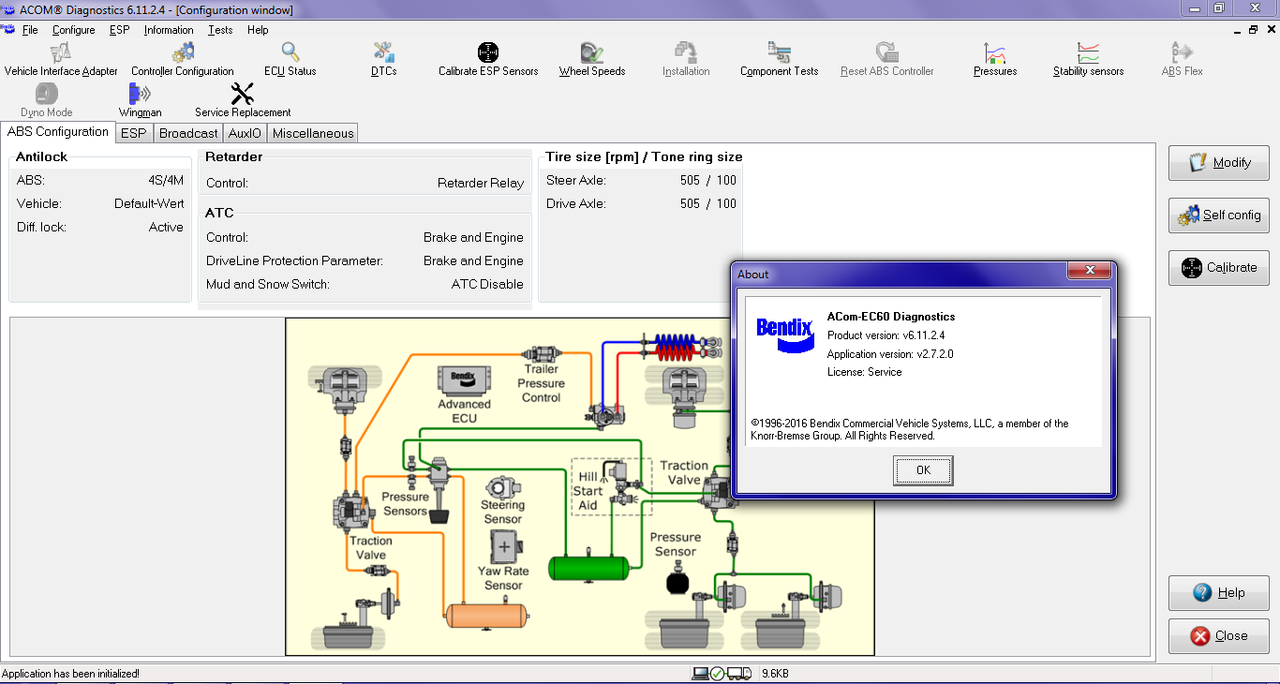Open the Tests menu
Image resolution: width=1280 pixels, height=684 pixels.
221,30
